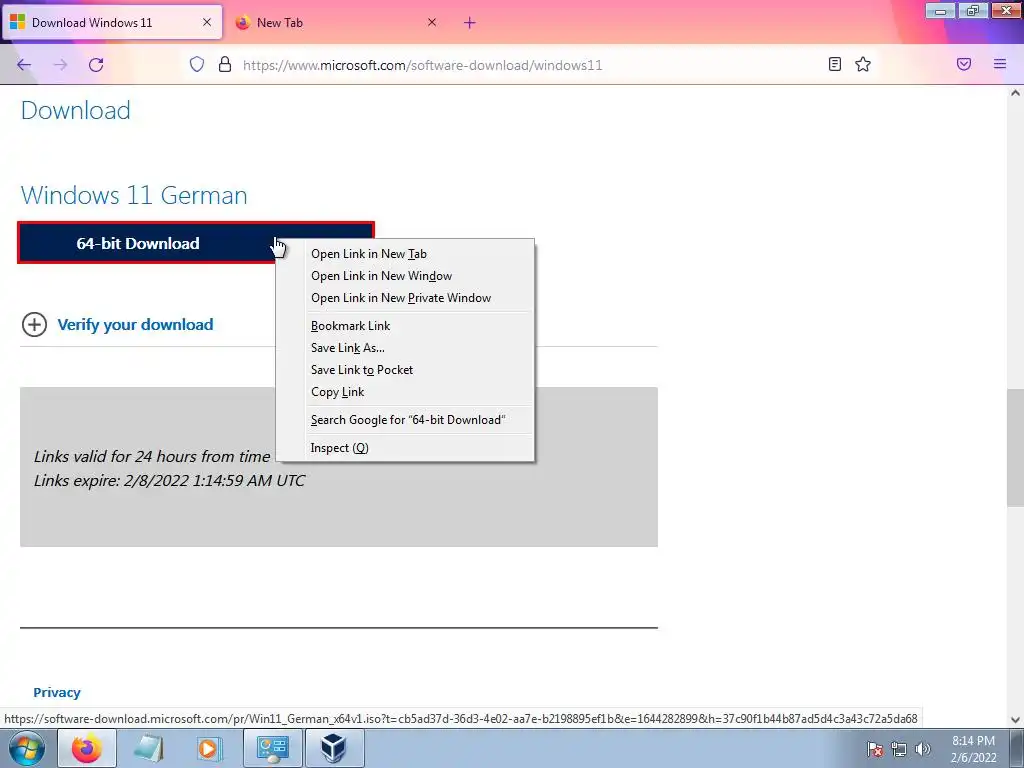Viewport: 1024px width, 768px height.
Task: Reload the current page
Action: point(96,65)
